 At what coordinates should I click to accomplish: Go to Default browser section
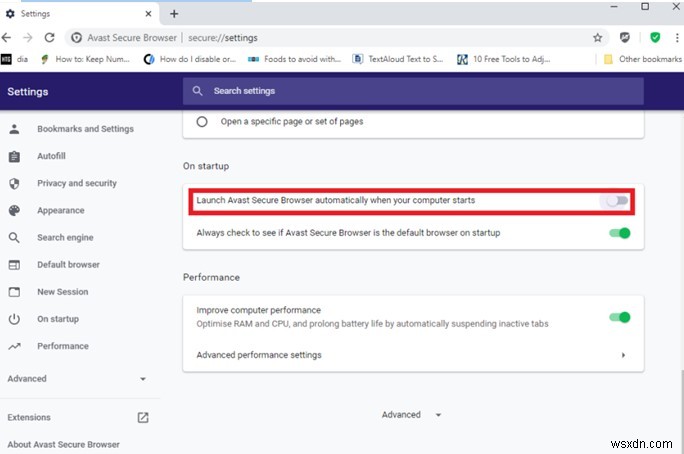[68, 265]
